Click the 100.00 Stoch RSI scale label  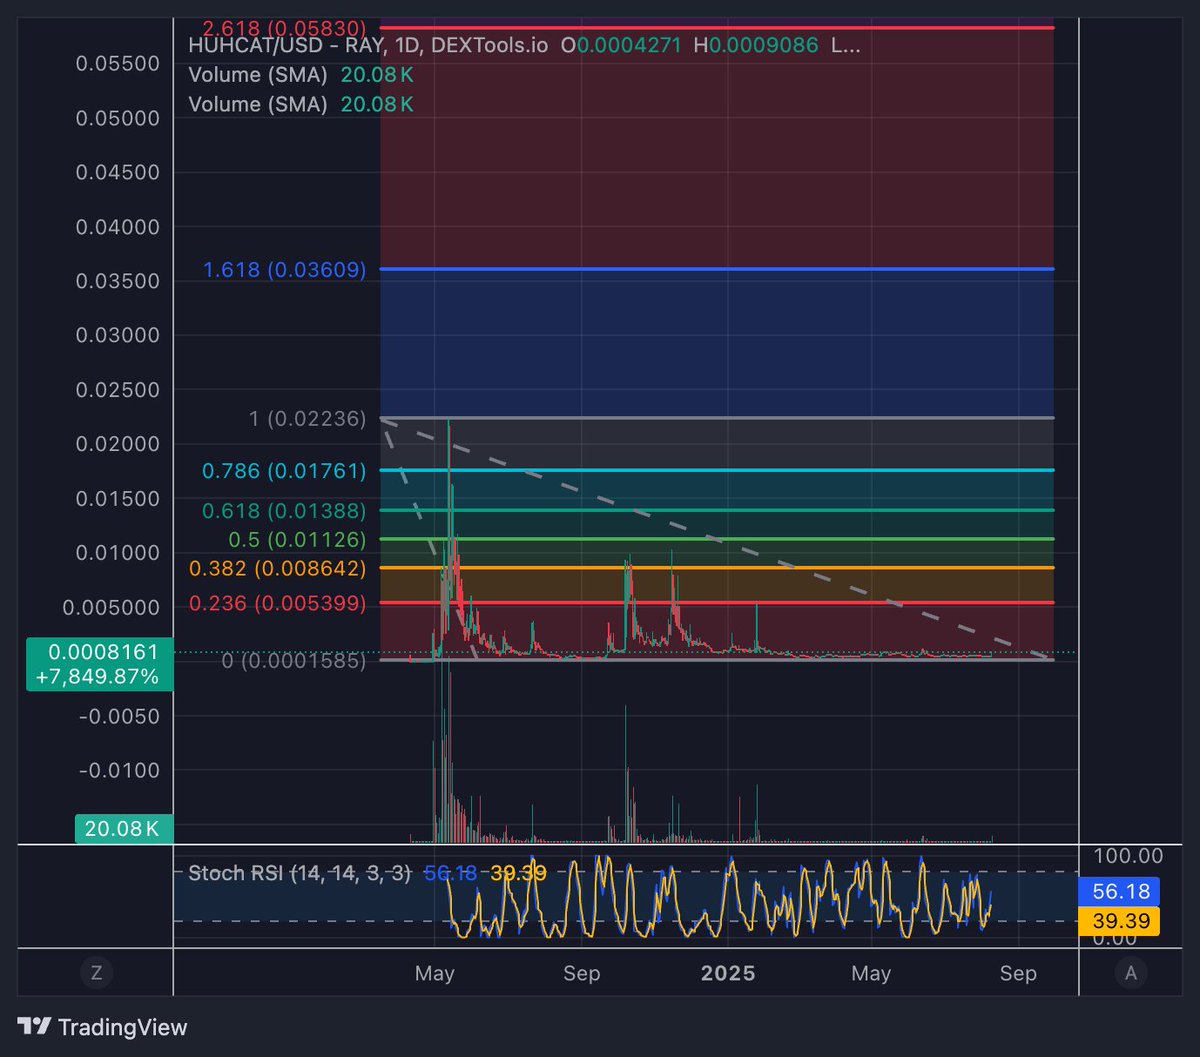coord(1129,856)
